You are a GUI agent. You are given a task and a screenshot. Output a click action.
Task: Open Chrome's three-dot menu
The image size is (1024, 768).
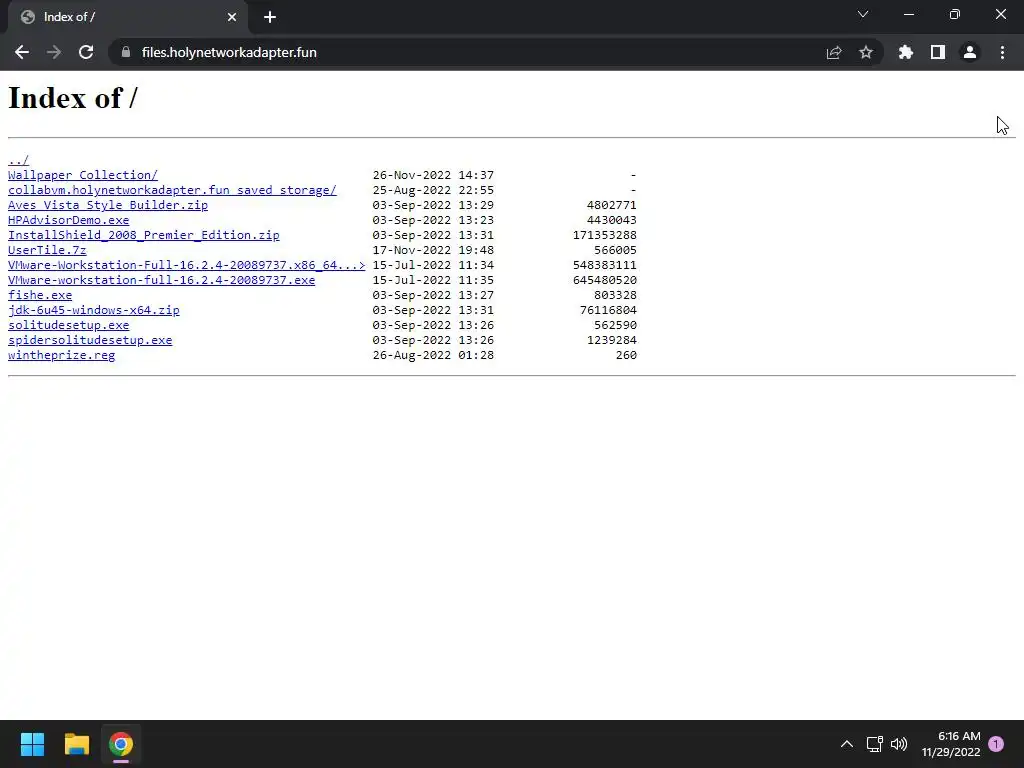pyautogui.click(x=1002, y=52)
